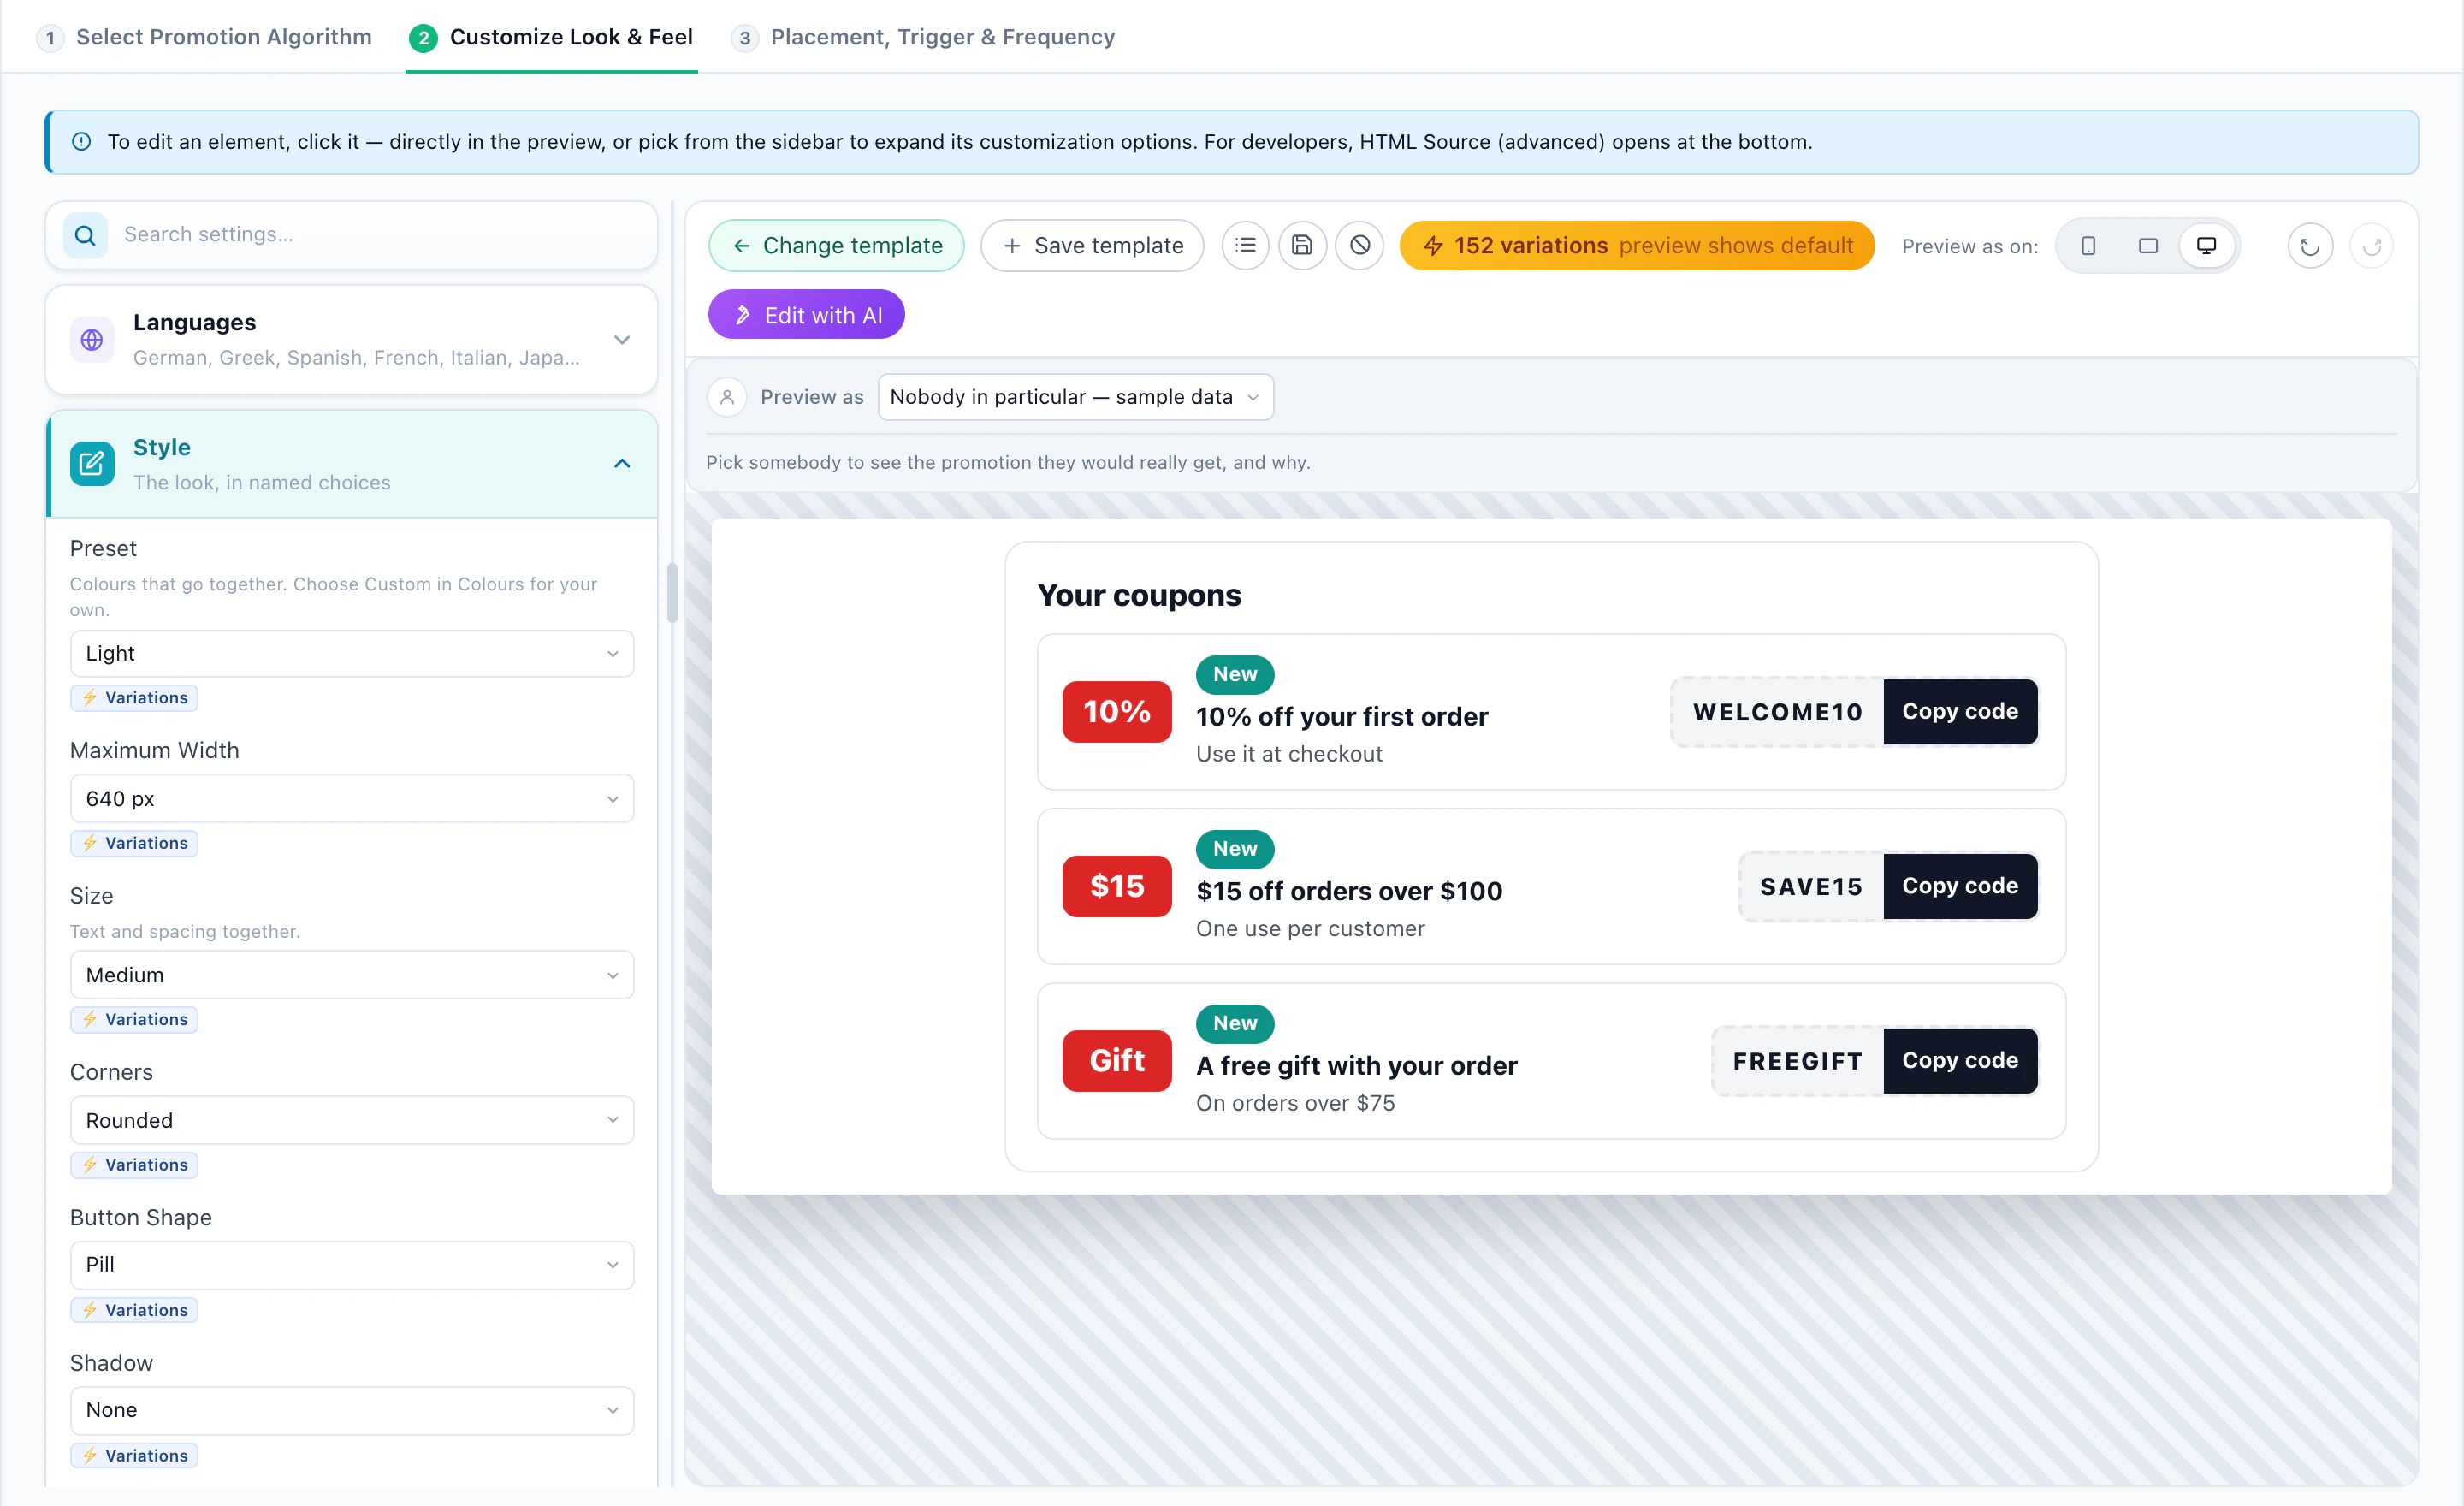Image resolution: width=2464 pixels, height=1506 pixels.
Task: Click Change template button
Action: point(837,246)
